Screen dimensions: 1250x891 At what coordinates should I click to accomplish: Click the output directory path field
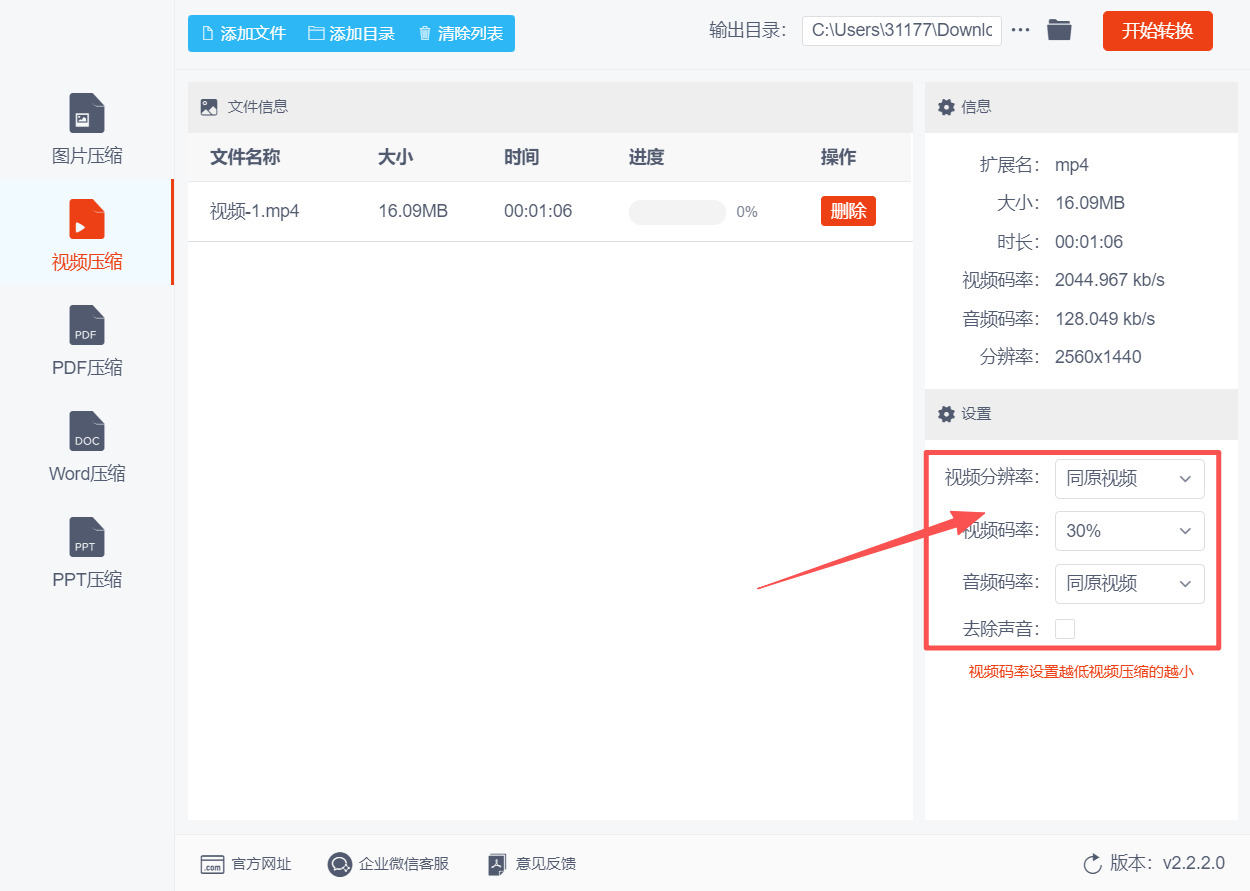(x=902, y=30)
